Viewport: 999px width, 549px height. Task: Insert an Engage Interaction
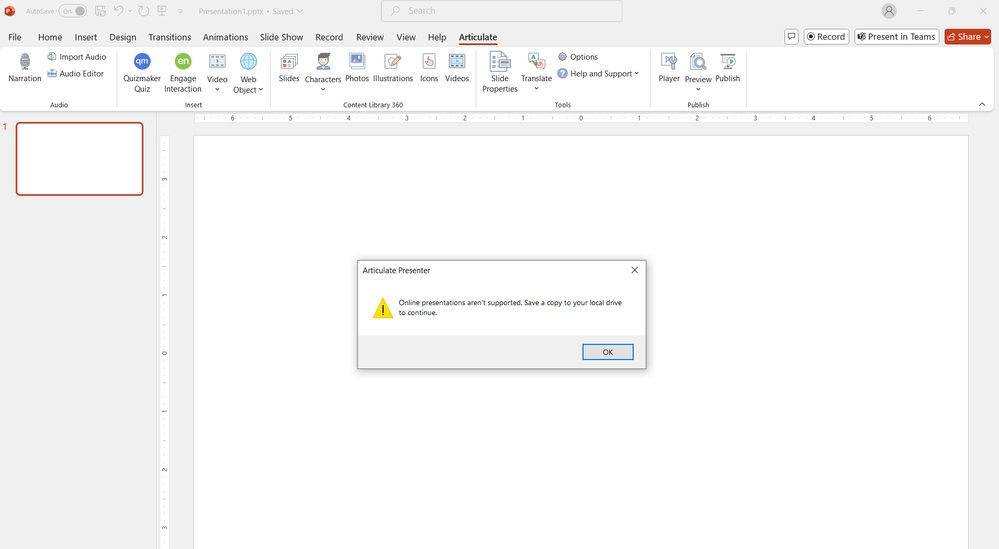tap(183, 73)
